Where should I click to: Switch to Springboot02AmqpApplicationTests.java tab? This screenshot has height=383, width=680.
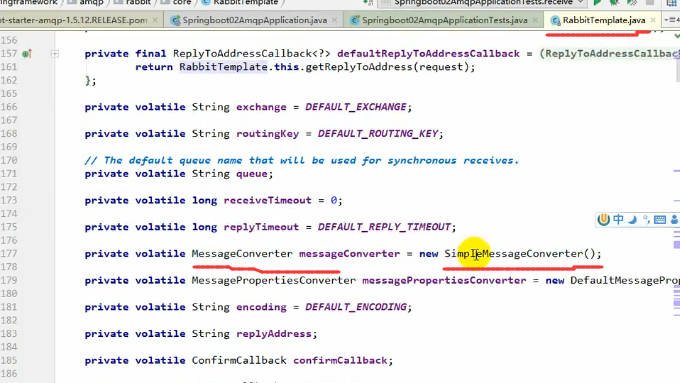445,20
